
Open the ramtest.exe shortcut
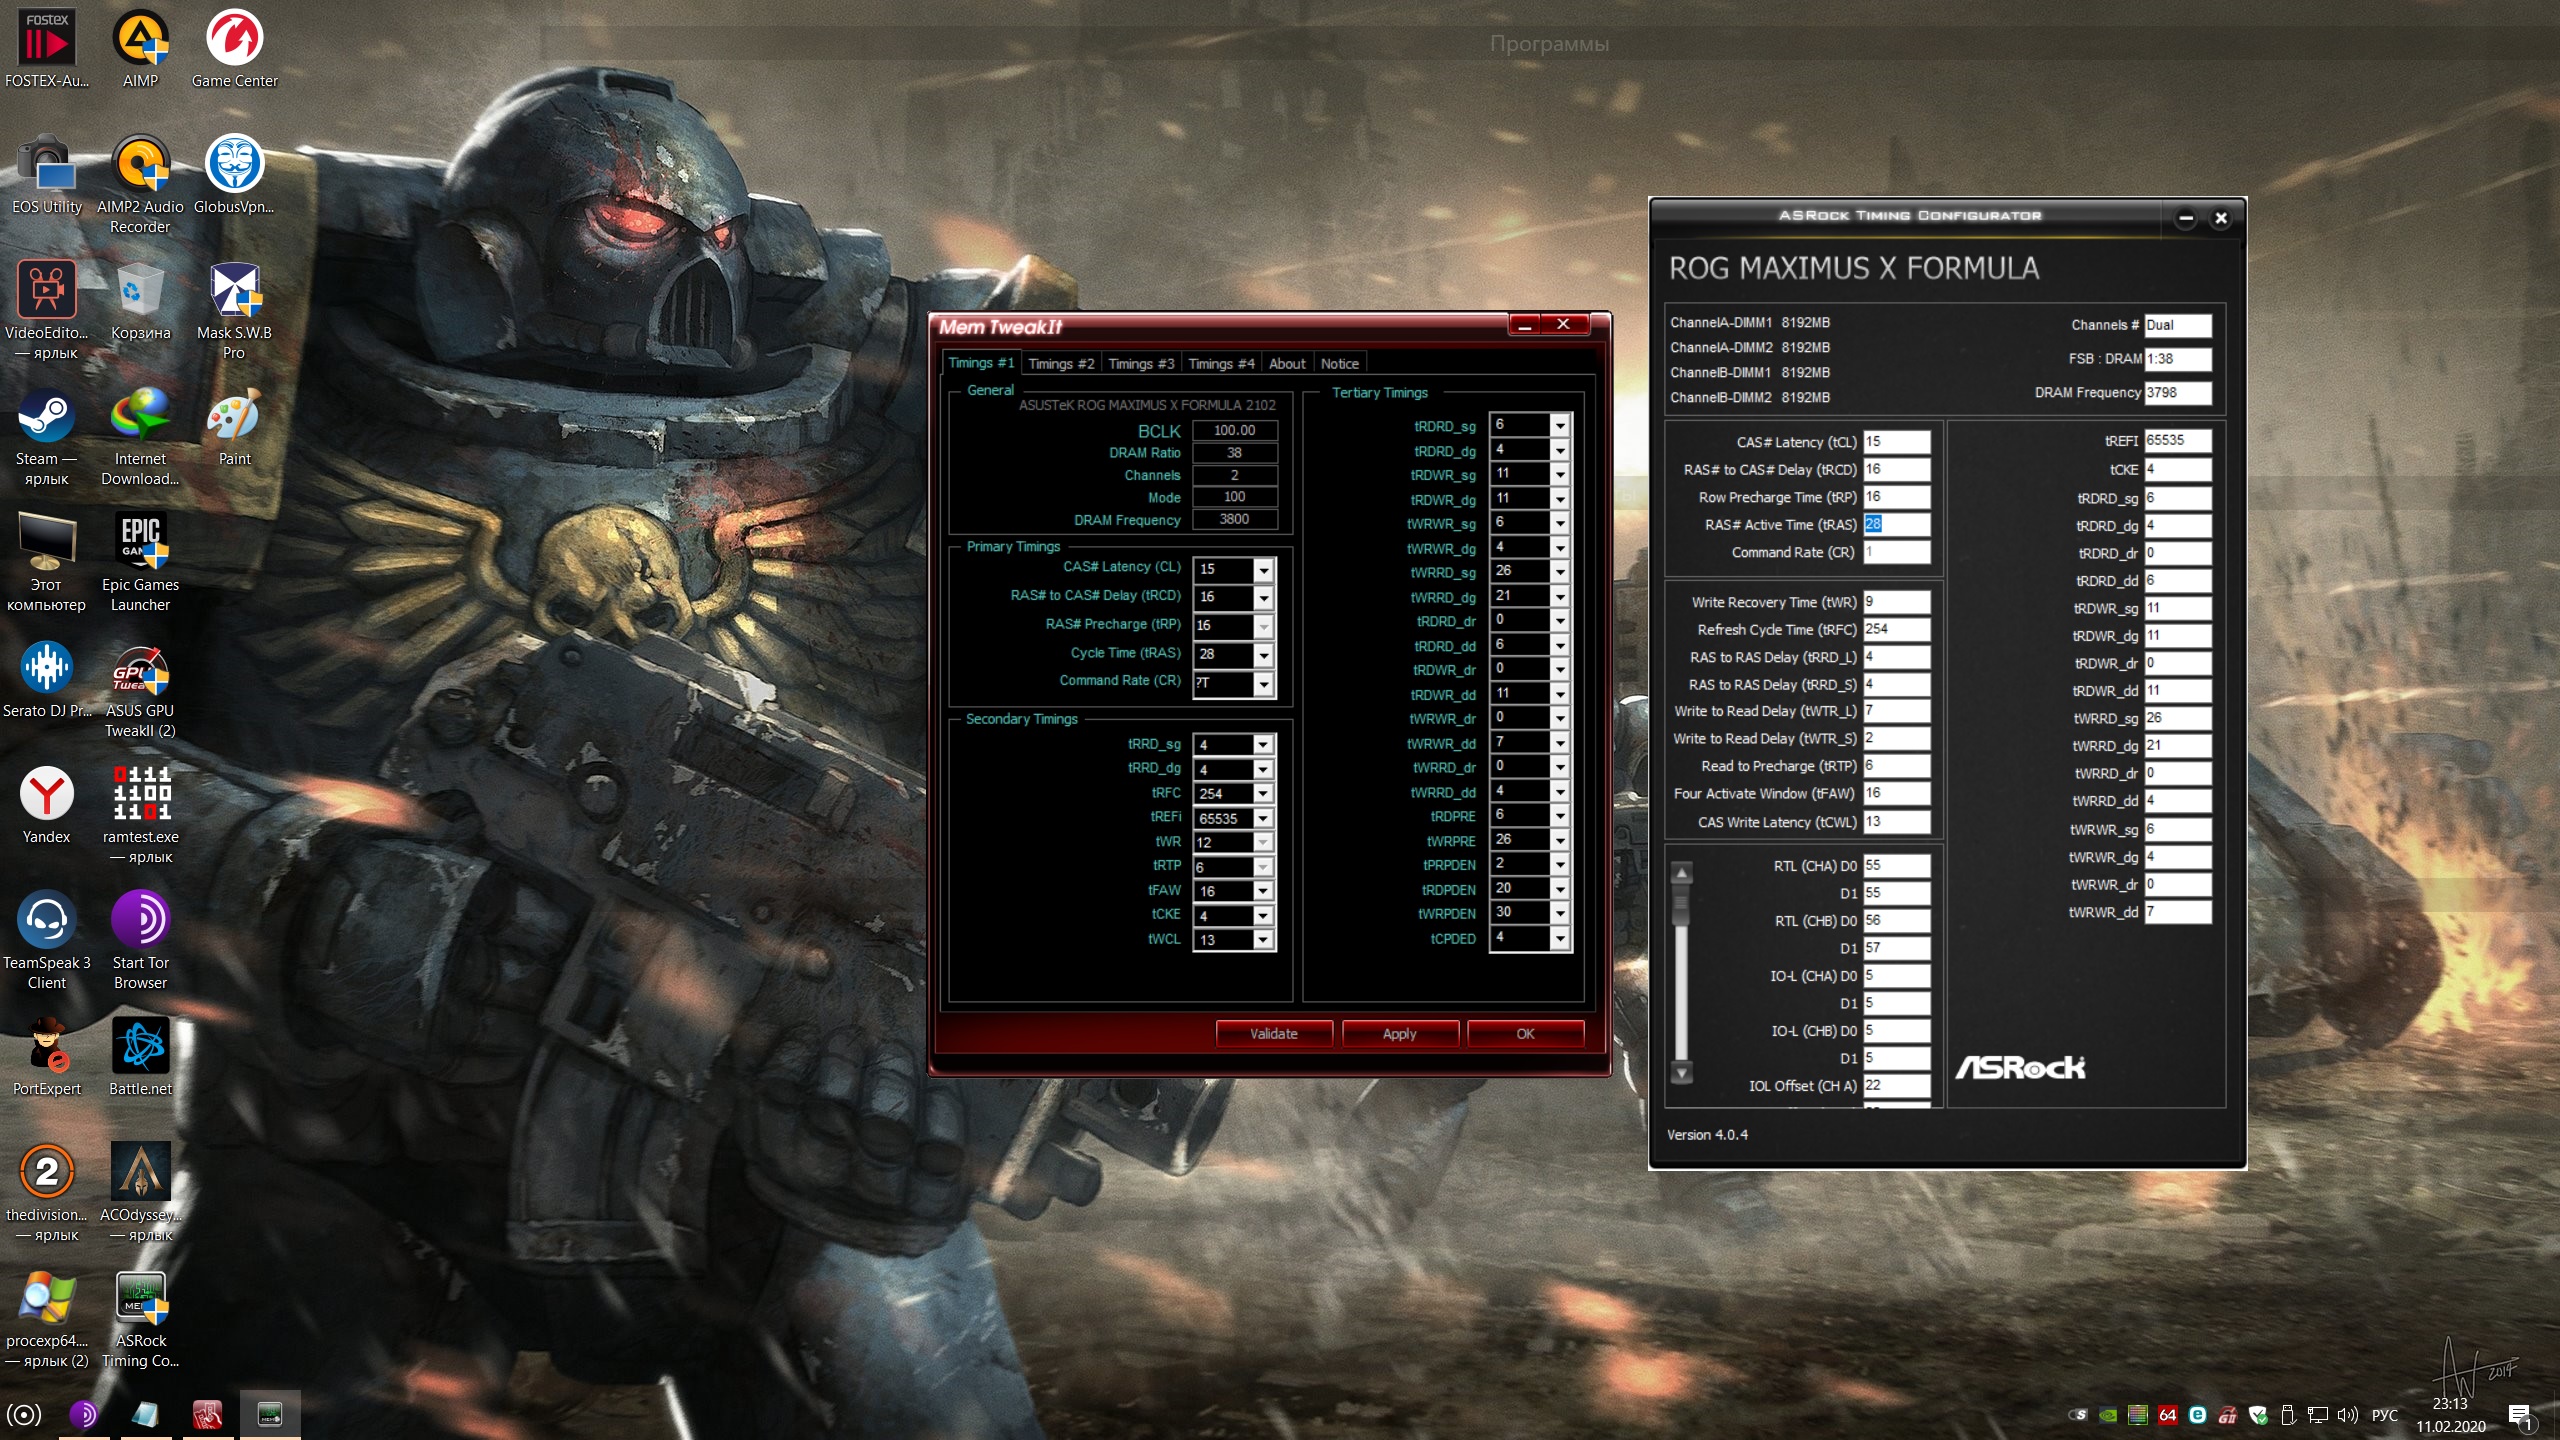[140, 796]
